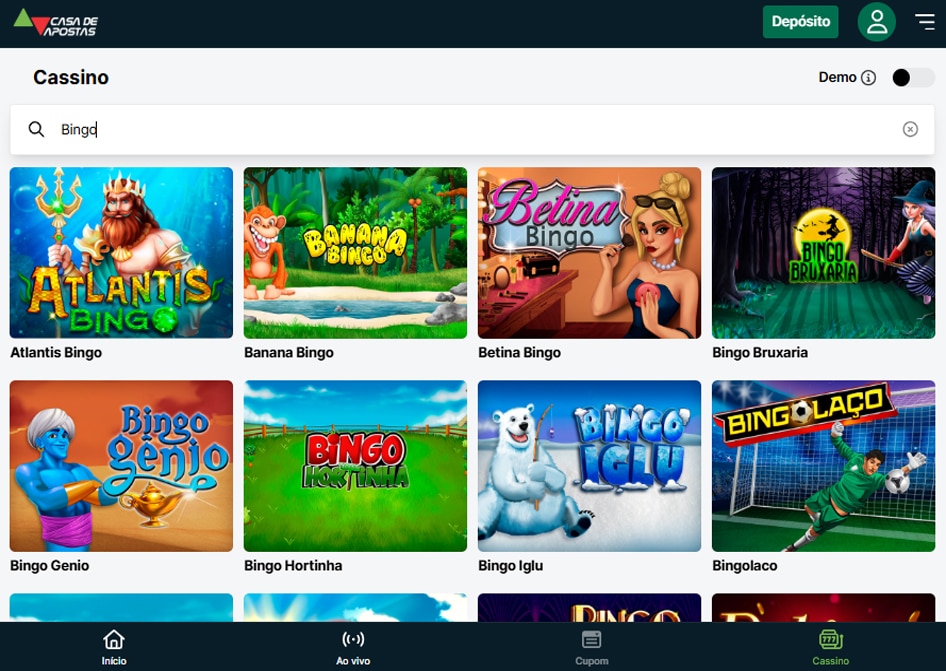Click the search magnifier icon
The height and width of the screenshot is (671, 946).
[37, 129]
